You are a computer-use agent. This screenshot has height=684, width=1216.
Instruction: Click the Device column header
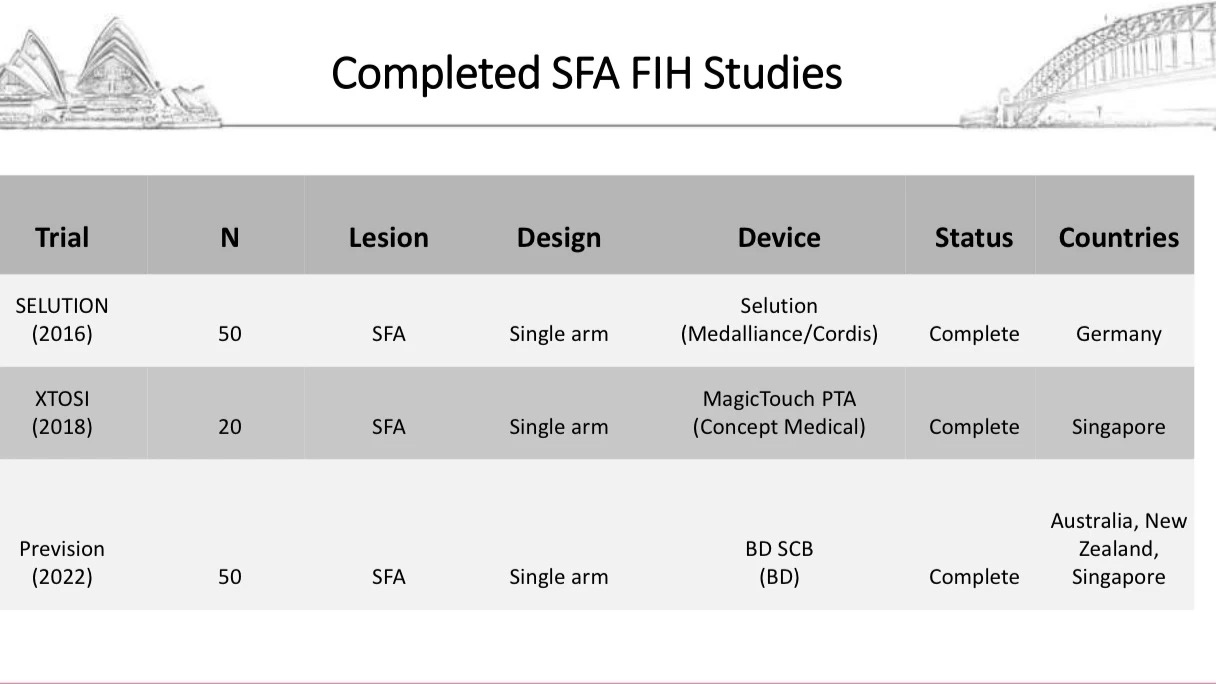pyautogui.click(x=779, y=238)
